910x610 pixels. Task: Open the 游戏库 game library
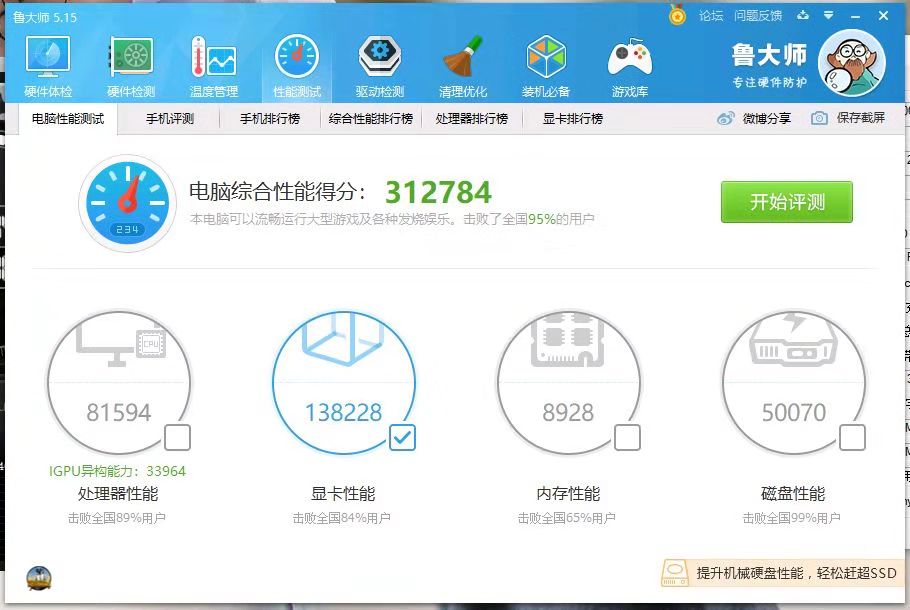(x=630, y=64)
